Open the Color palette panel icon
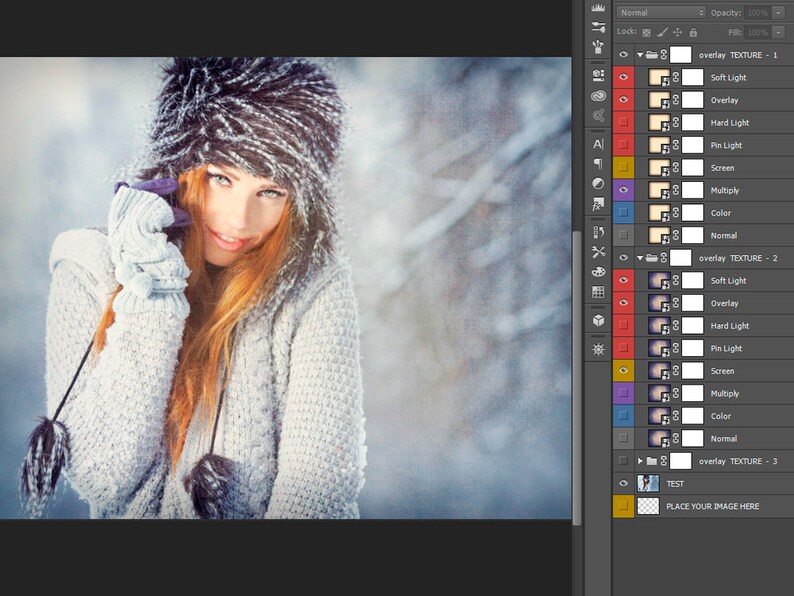 [598, 272]
